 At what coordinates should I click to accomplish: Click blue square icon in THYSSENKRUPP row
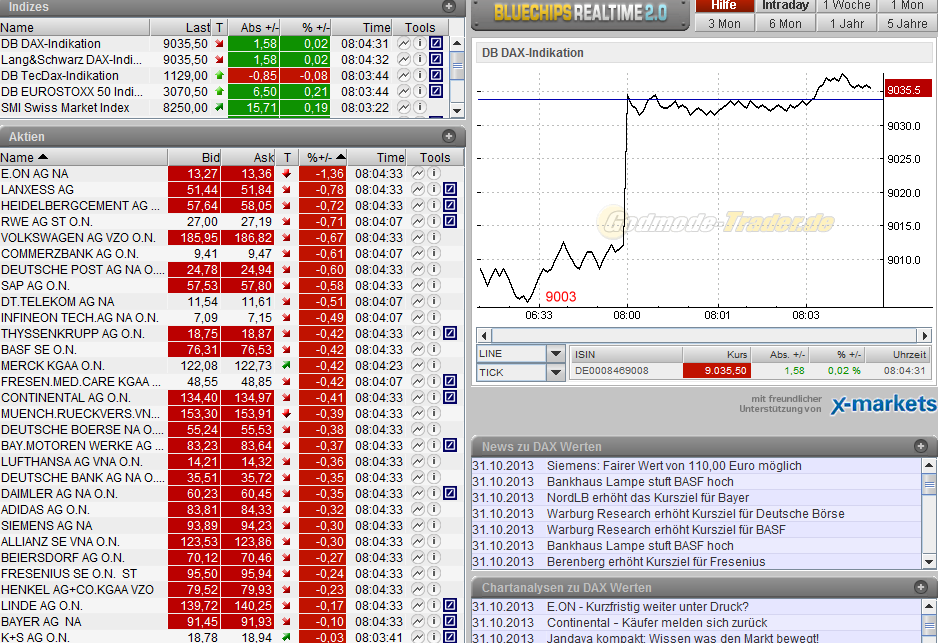click(450, 333)
